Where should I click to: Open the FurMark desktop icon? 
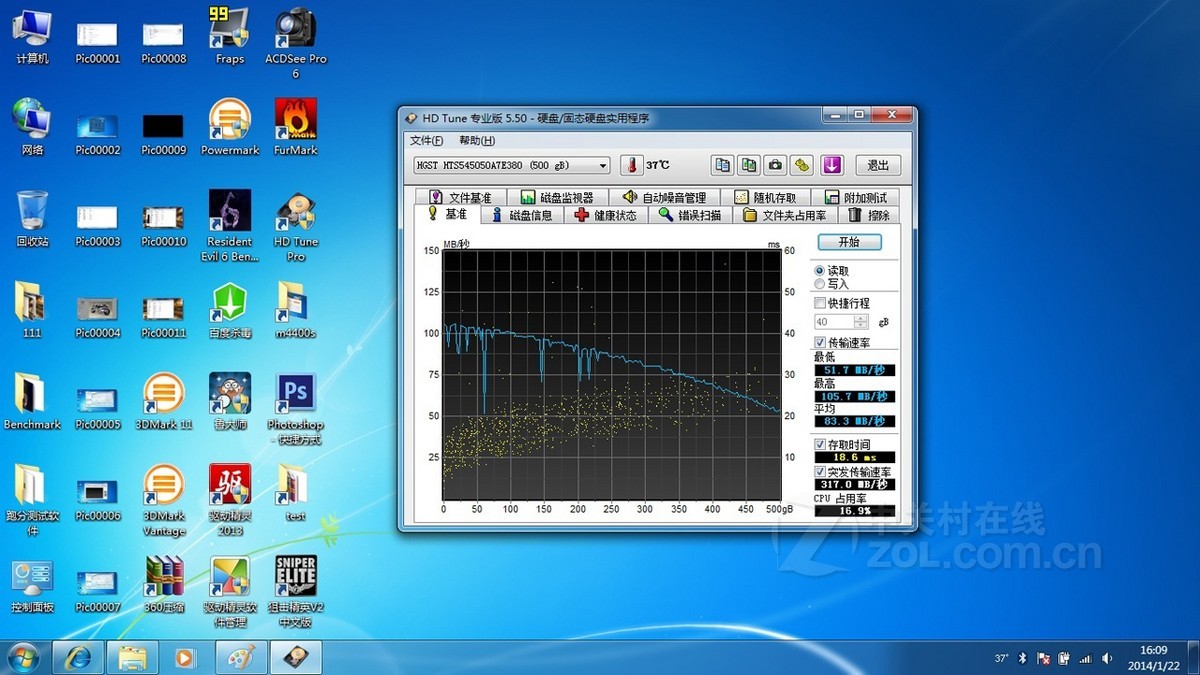click(295, 126)
